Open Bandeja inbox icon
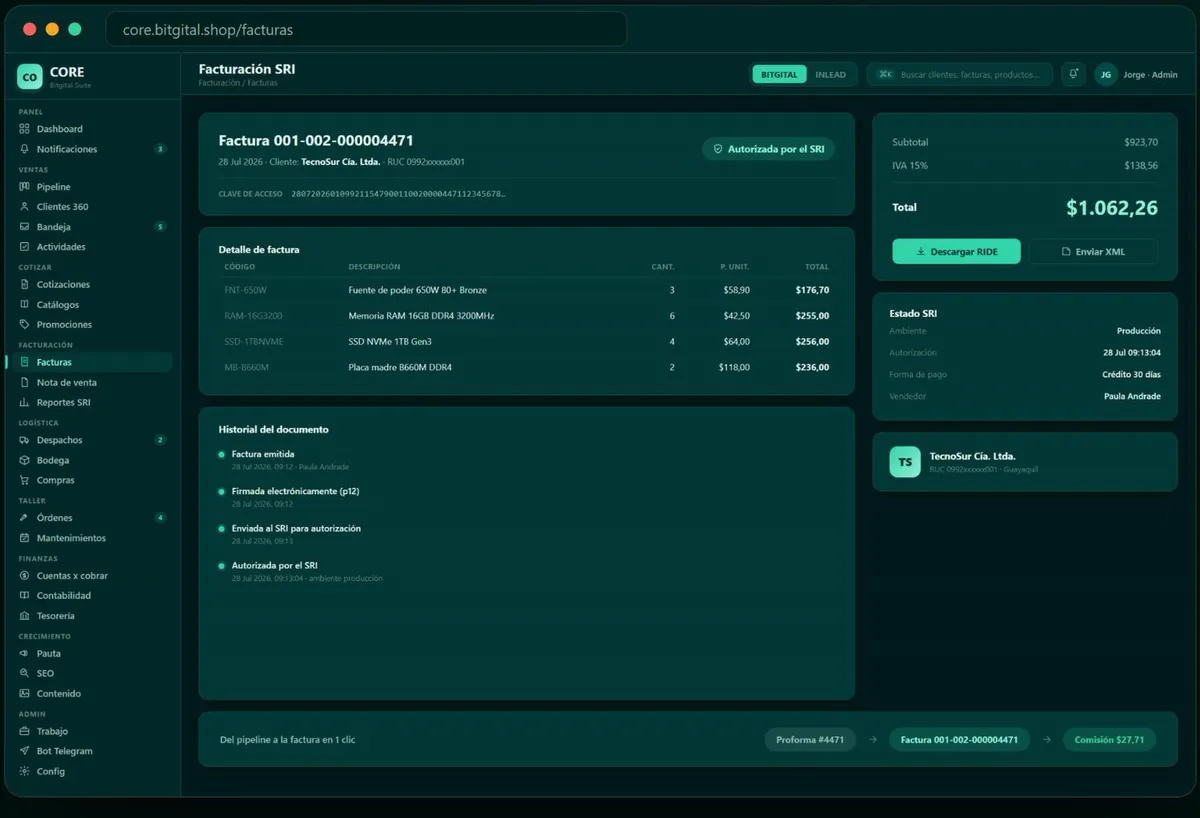1200x818 pixels. tap(25, 227)
